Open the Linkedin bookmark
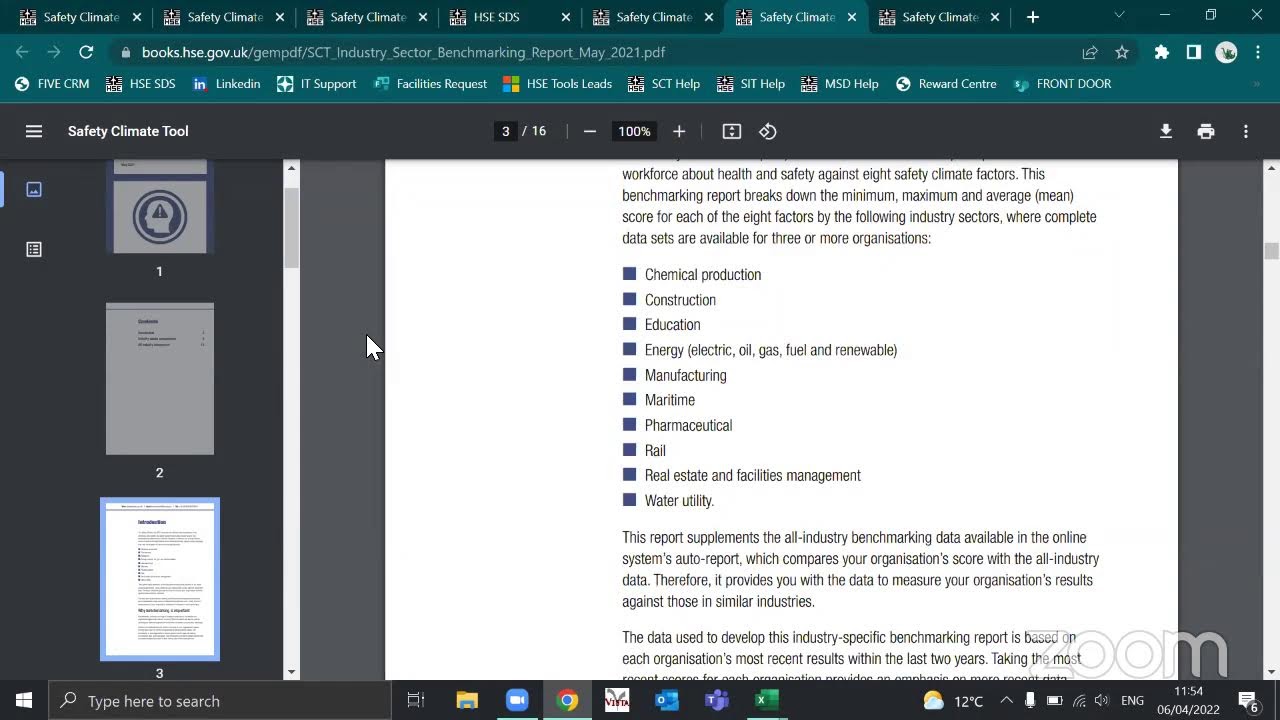This screenshot has width=1280, height=720. pos(226,84)
